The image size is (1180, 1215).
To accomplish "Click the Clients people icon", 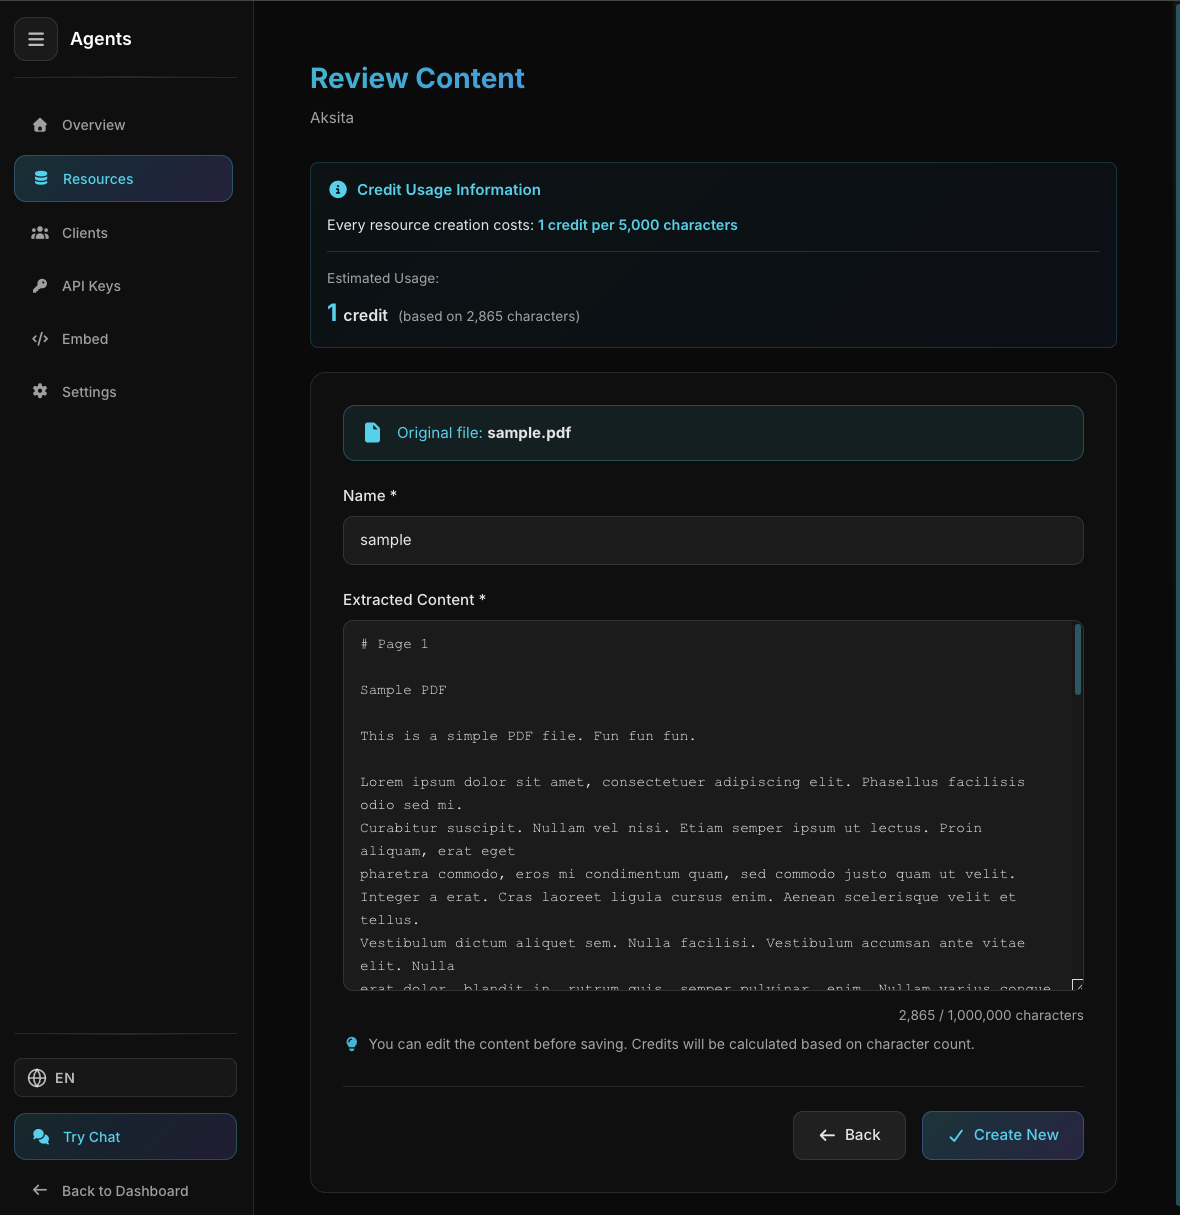I will tap(40, 233).
